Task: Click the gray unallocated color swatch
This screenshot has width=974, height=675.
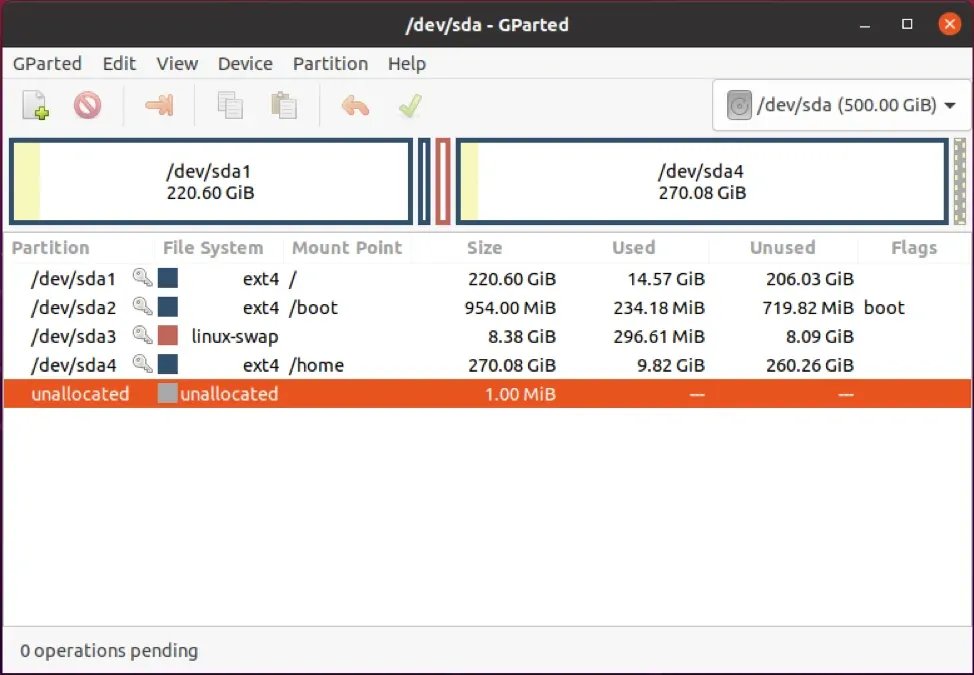Action: (168, 393)
